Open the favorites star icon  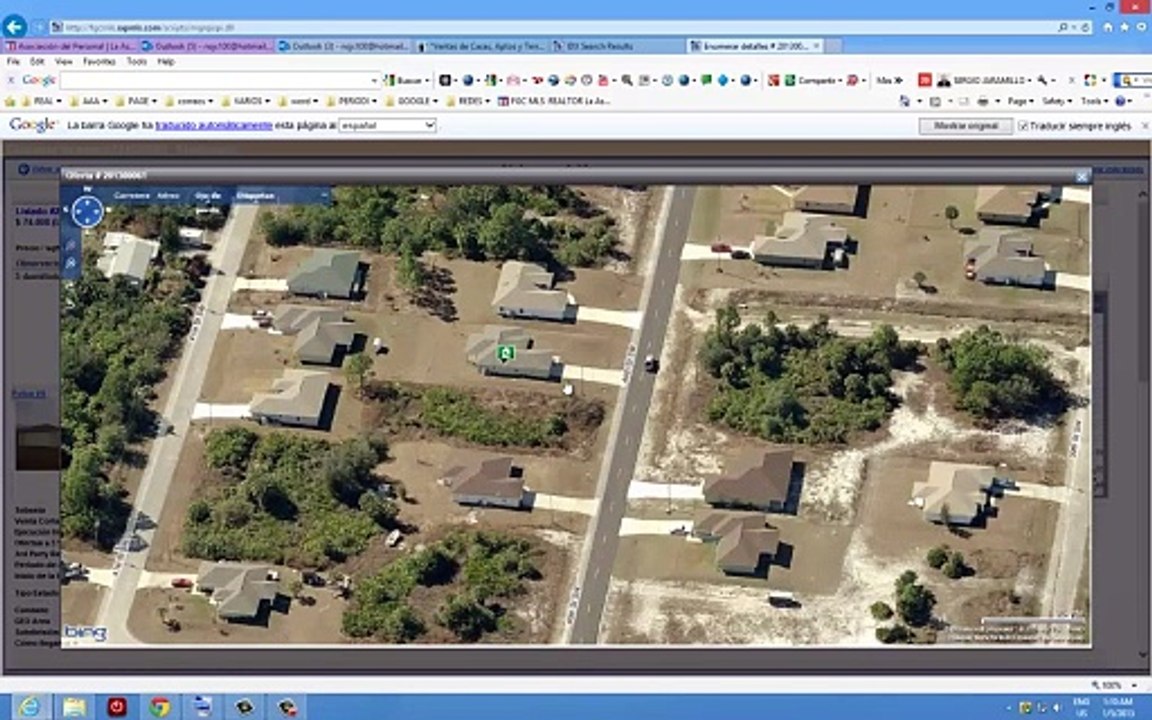(1124, 27)
